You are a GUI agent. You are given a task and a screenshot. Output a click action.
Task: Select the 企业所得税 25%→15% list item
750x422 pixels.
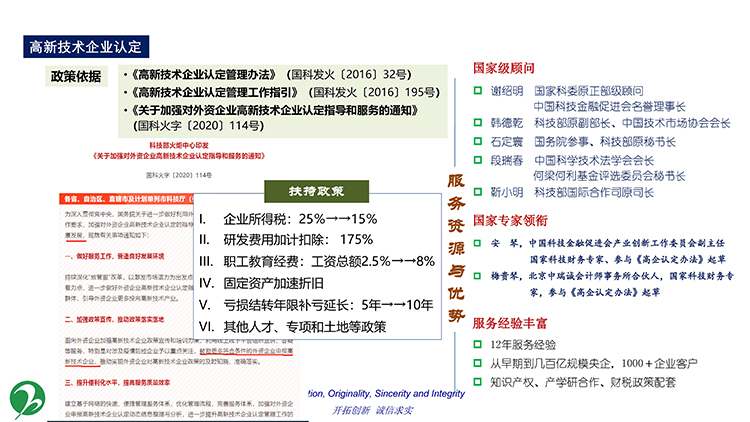(288, 219)
